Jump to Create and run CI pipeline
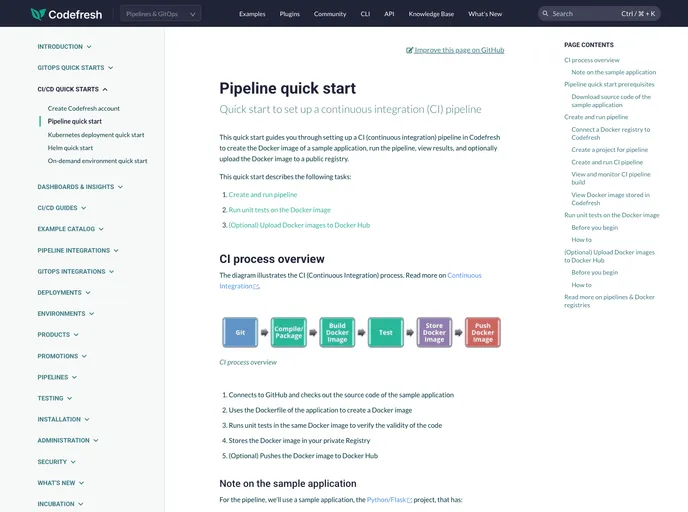The width and height of the screenshot is (688, 512). pyautogui.click(x=607, y=162)
